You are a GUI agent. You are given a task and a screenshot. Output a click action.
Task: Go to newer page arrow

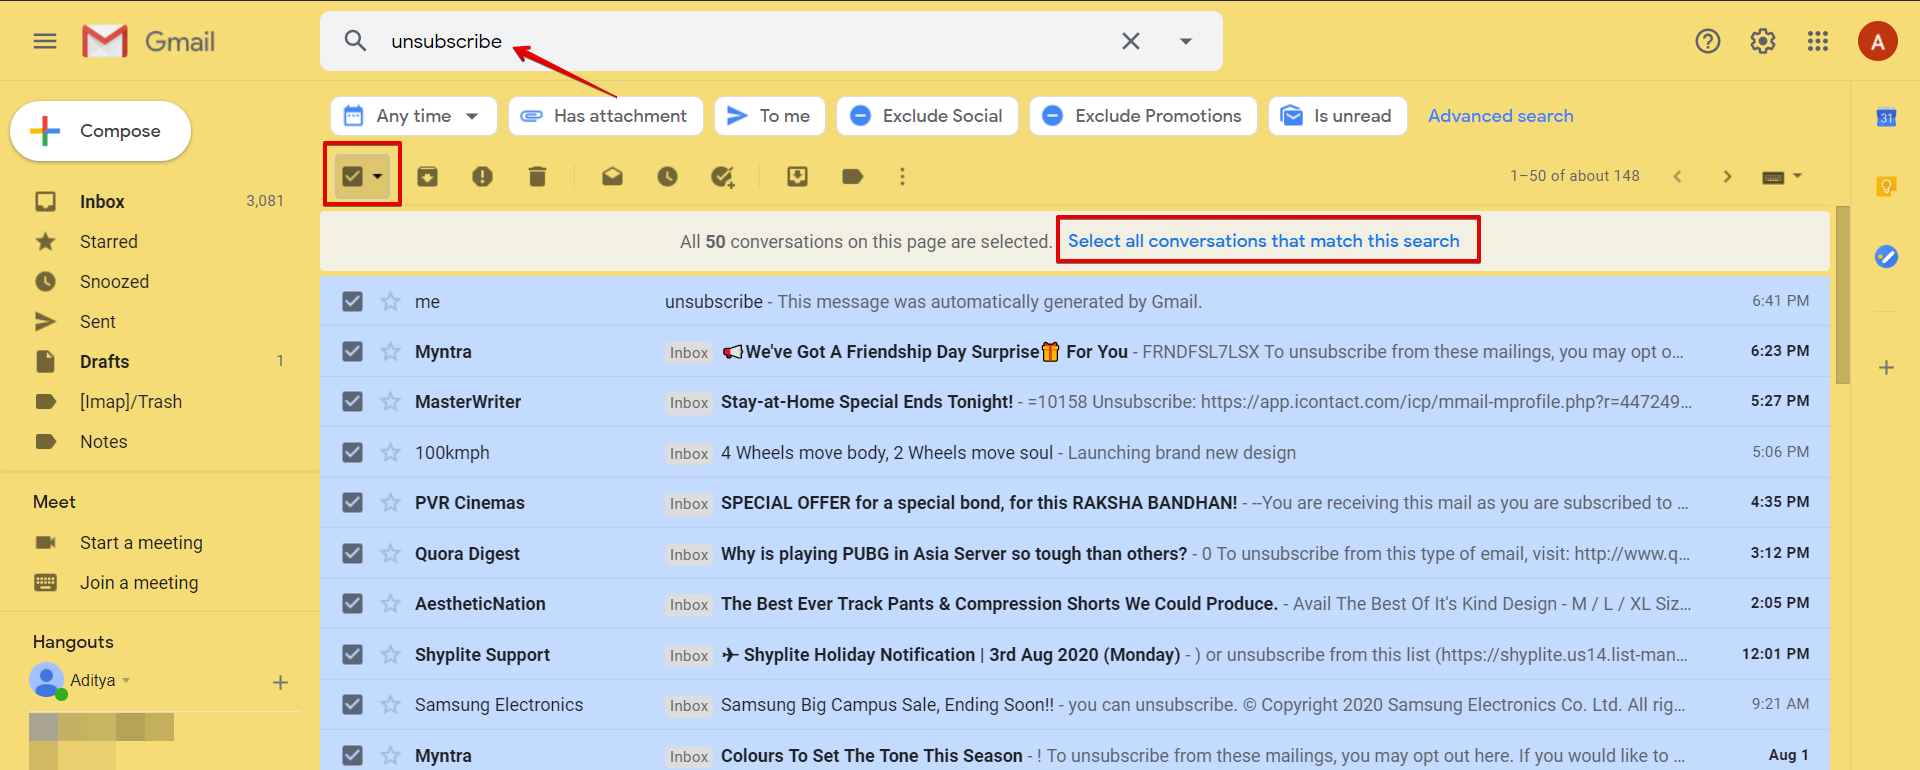(1677, 177)
